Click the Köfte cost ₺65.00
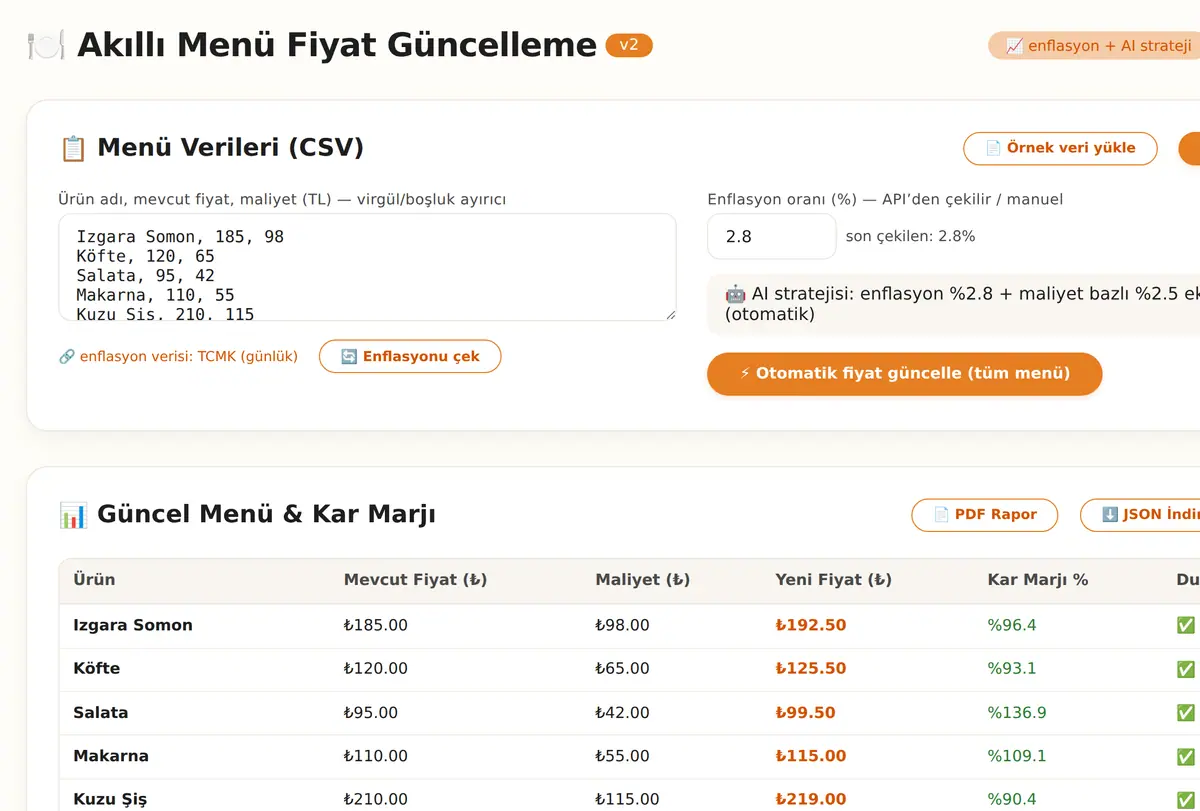 pos(622,668)
